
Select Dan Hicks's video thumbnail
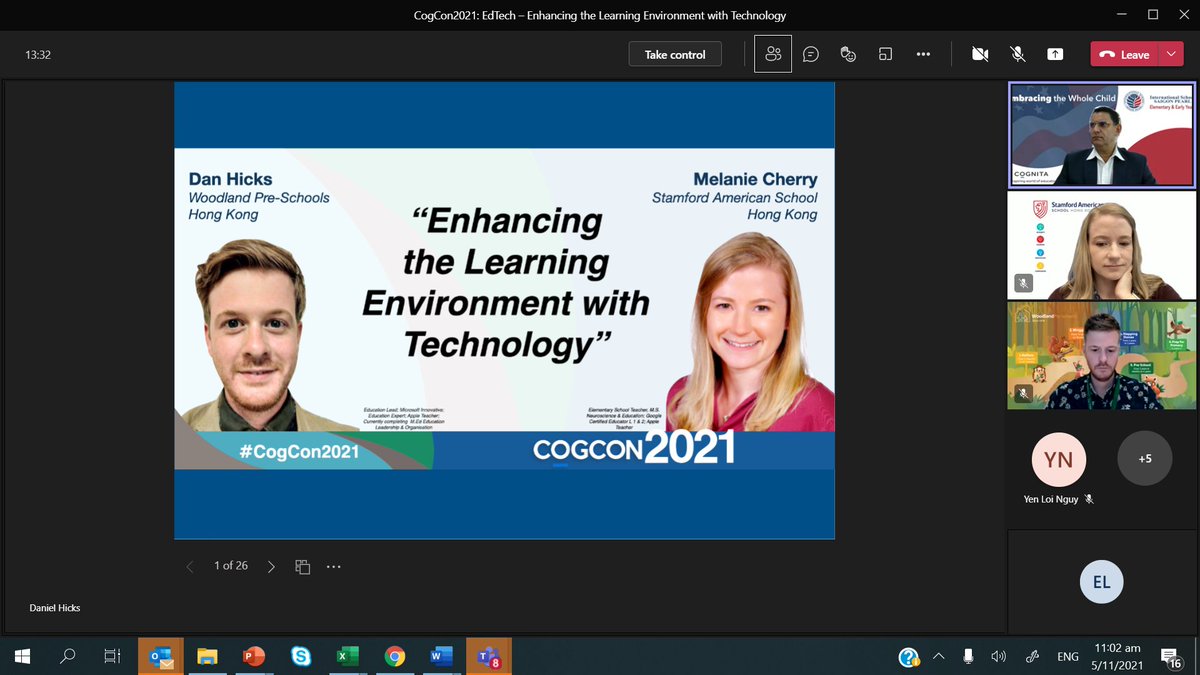[1100, 355]
